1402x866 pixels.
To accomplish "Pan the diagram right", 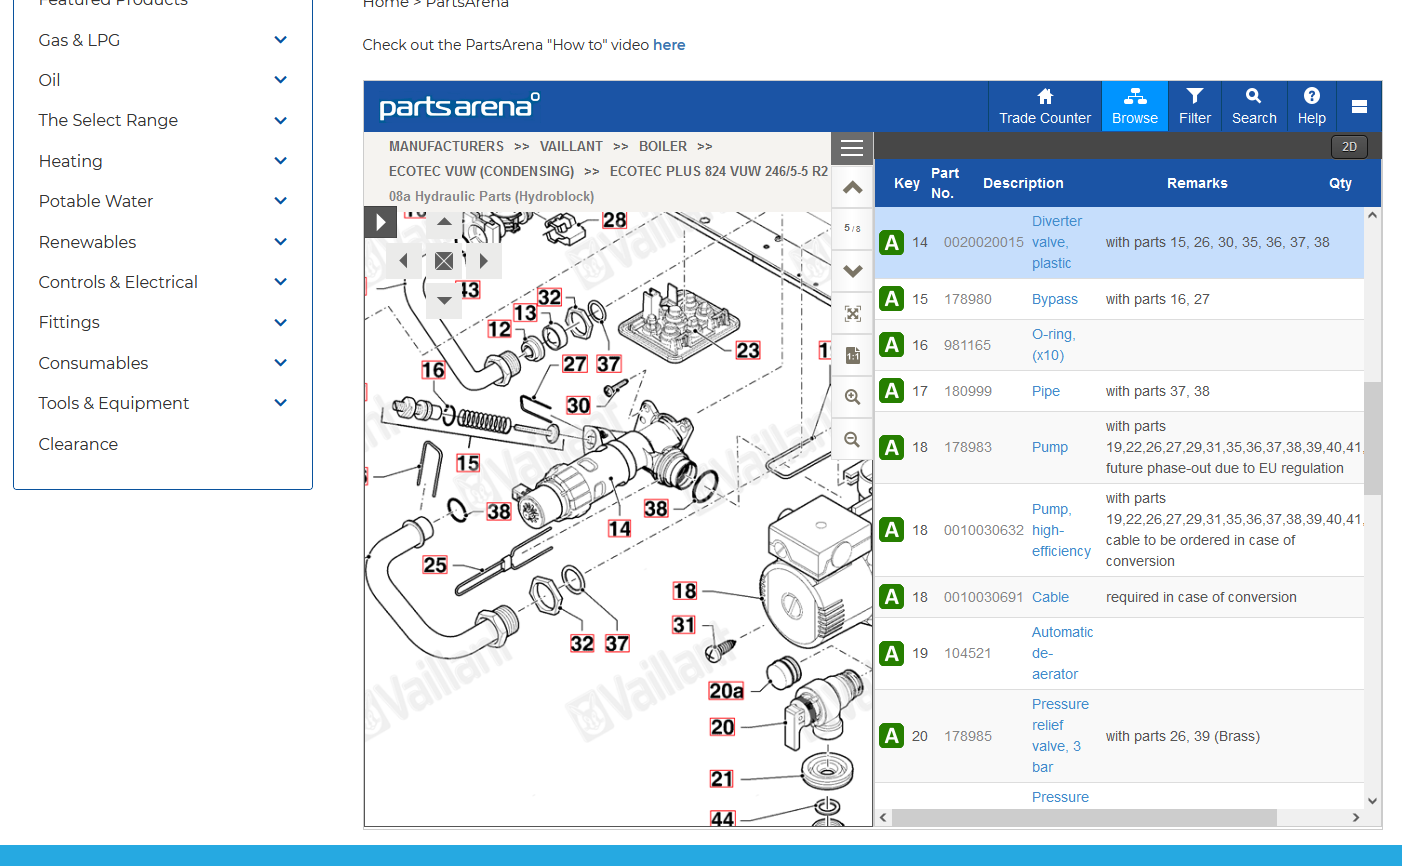I will coord(484,261).
